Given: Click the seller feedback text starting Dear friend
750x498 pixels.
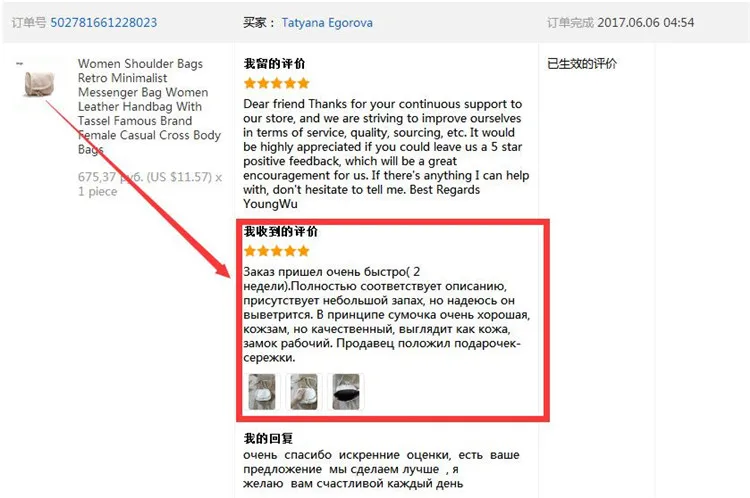Looking at the screenshot, I should coord(386,154).
